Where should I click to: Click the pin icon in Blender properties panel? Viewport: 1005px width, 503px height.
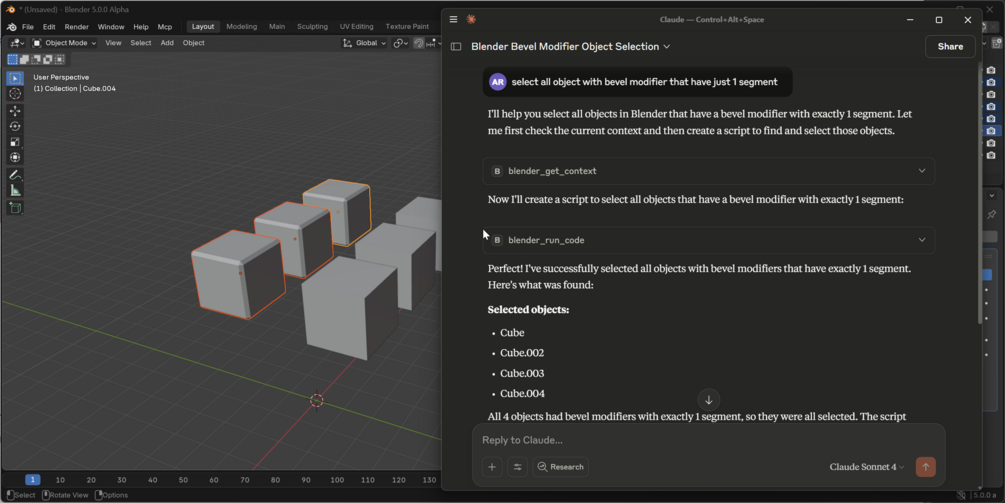(992, 214)
